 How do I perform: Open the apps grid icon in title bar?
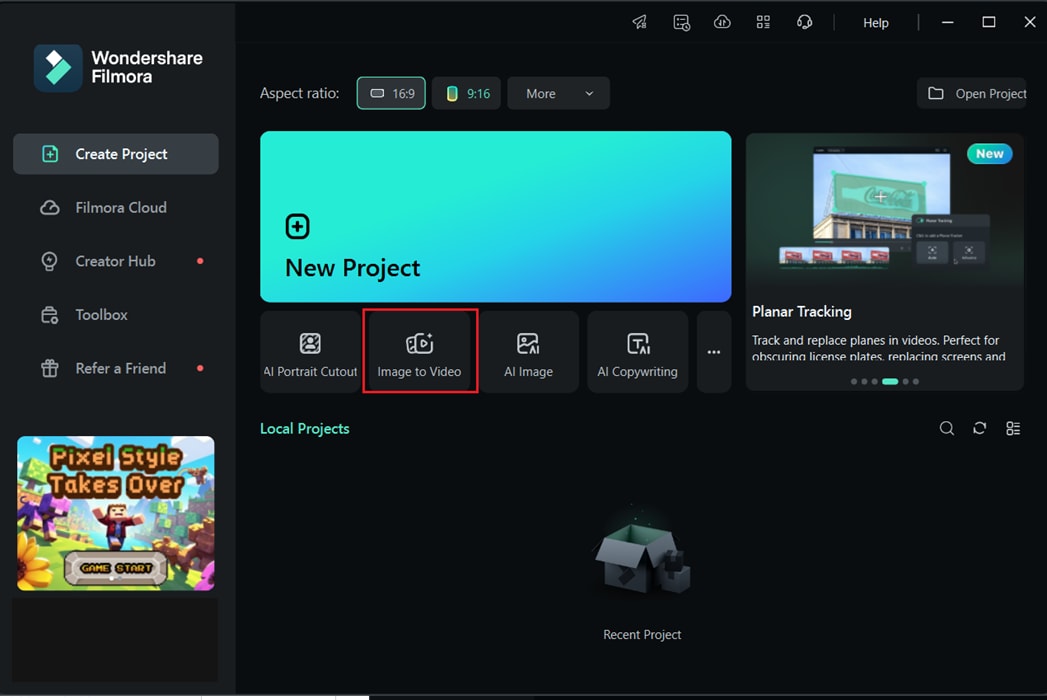763,22
